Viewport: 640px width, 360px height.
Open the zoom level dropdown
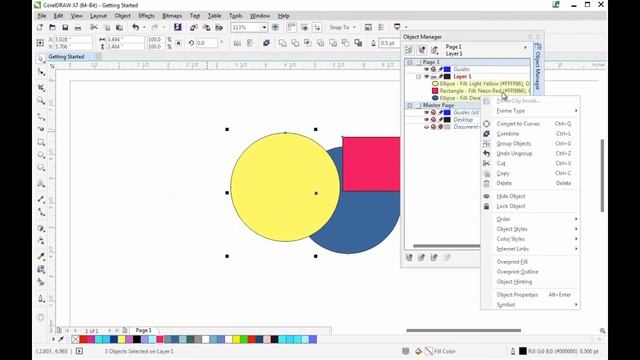tap(264, 27)
